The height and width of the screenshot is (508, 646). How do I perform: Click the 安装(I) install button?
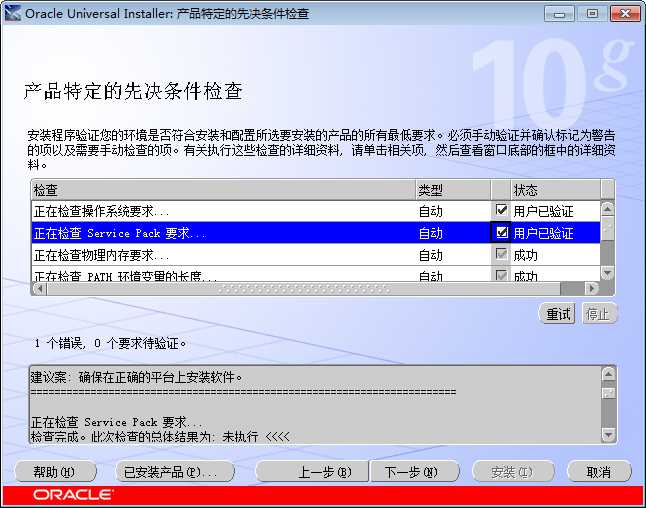click(513, 471)
